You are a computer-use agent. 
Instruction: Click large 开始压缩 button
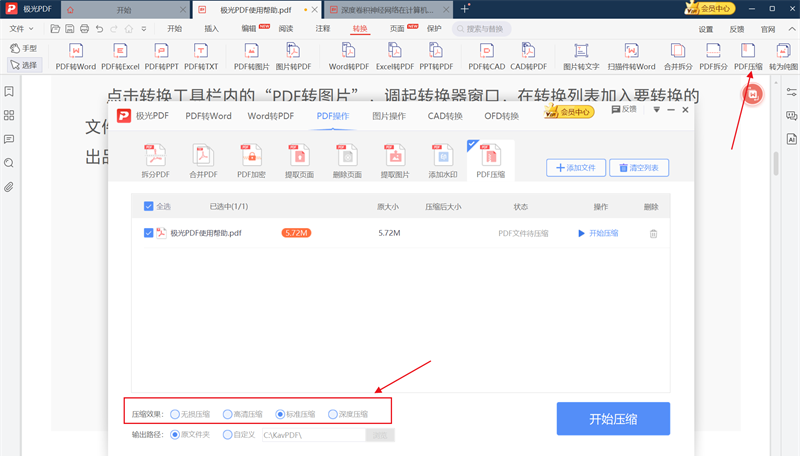(x=613, y=419)
